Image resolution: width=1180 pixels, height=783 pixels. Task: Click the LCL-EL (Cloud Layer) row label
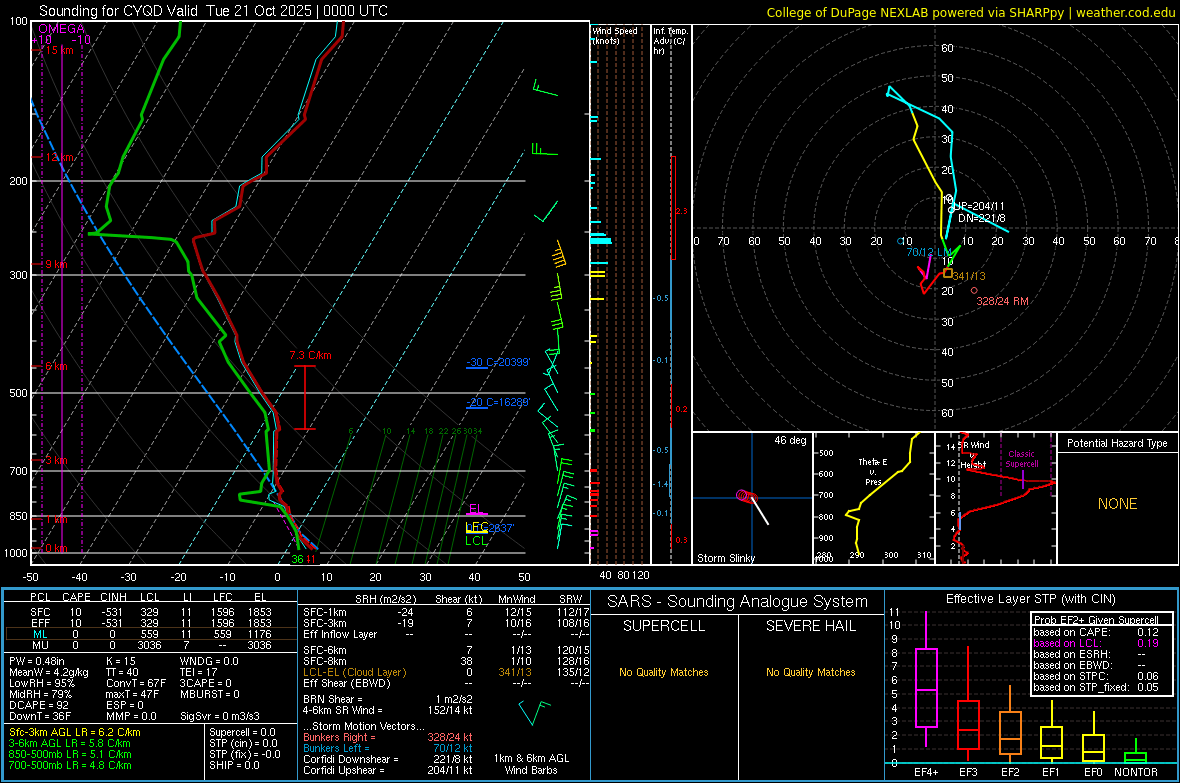tap(354, 672)
